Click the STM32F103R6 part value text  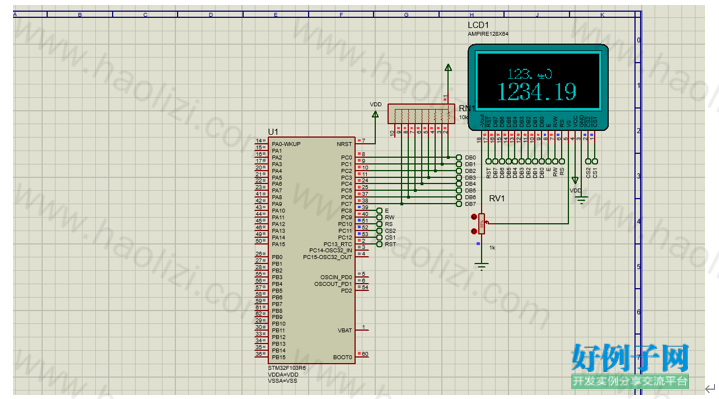pyautogui.click(x=287, y=368)
